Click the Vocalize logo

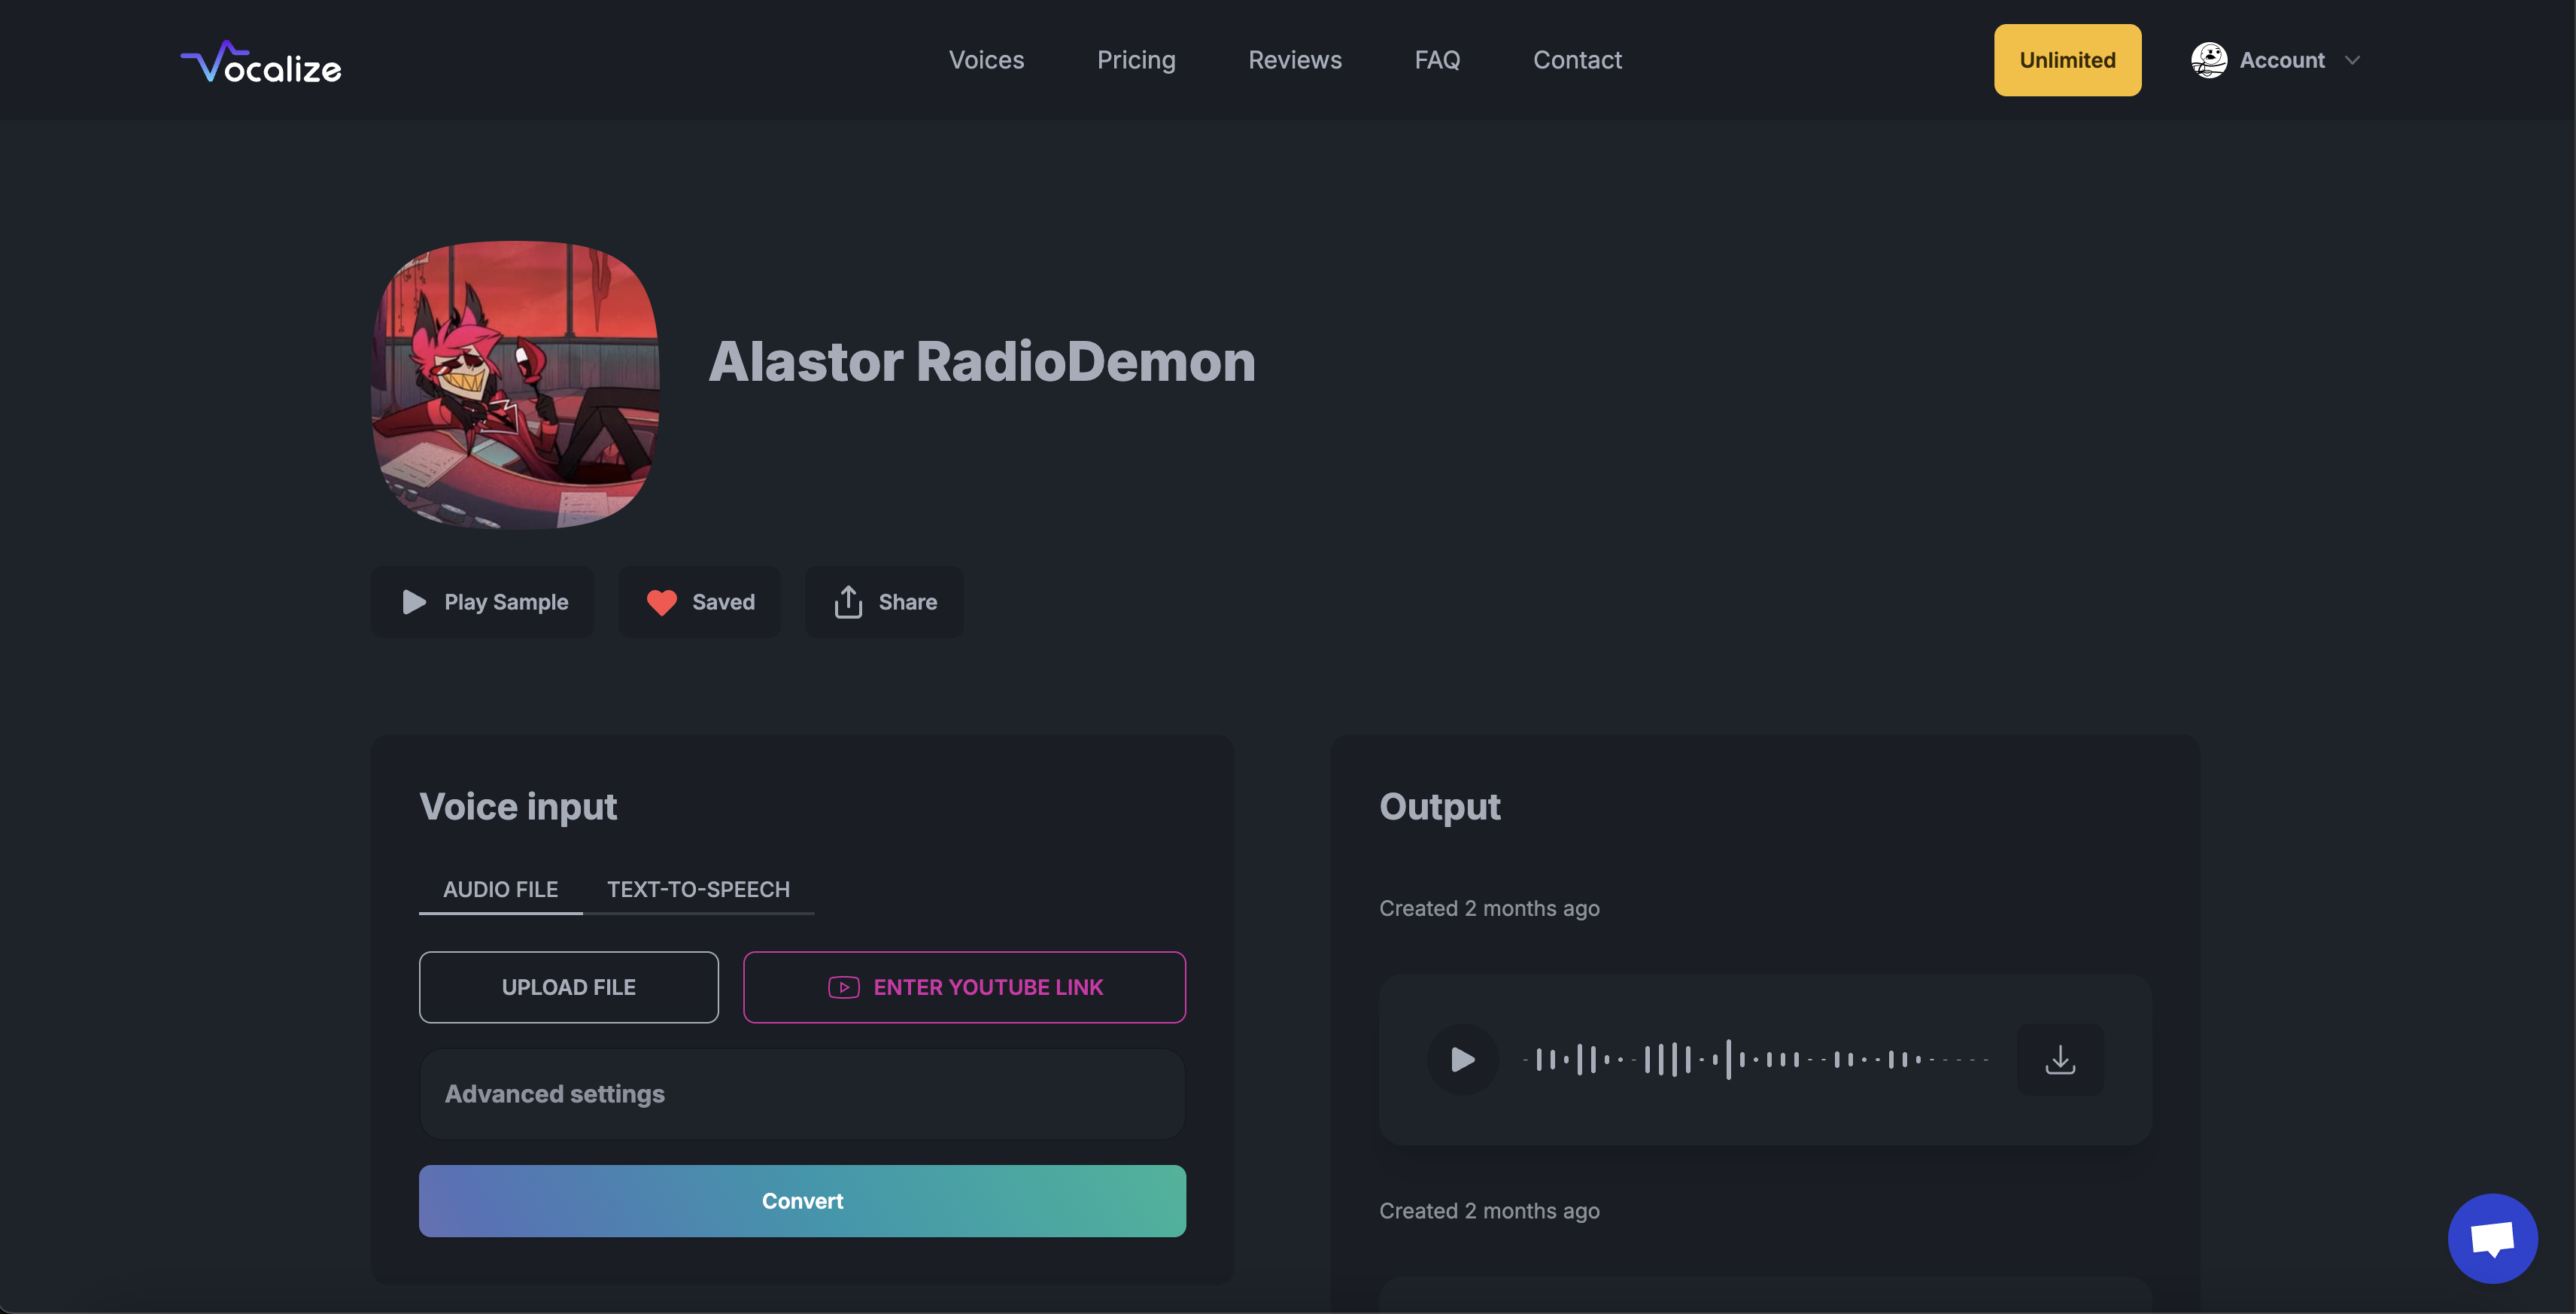[x=261, y=62]
